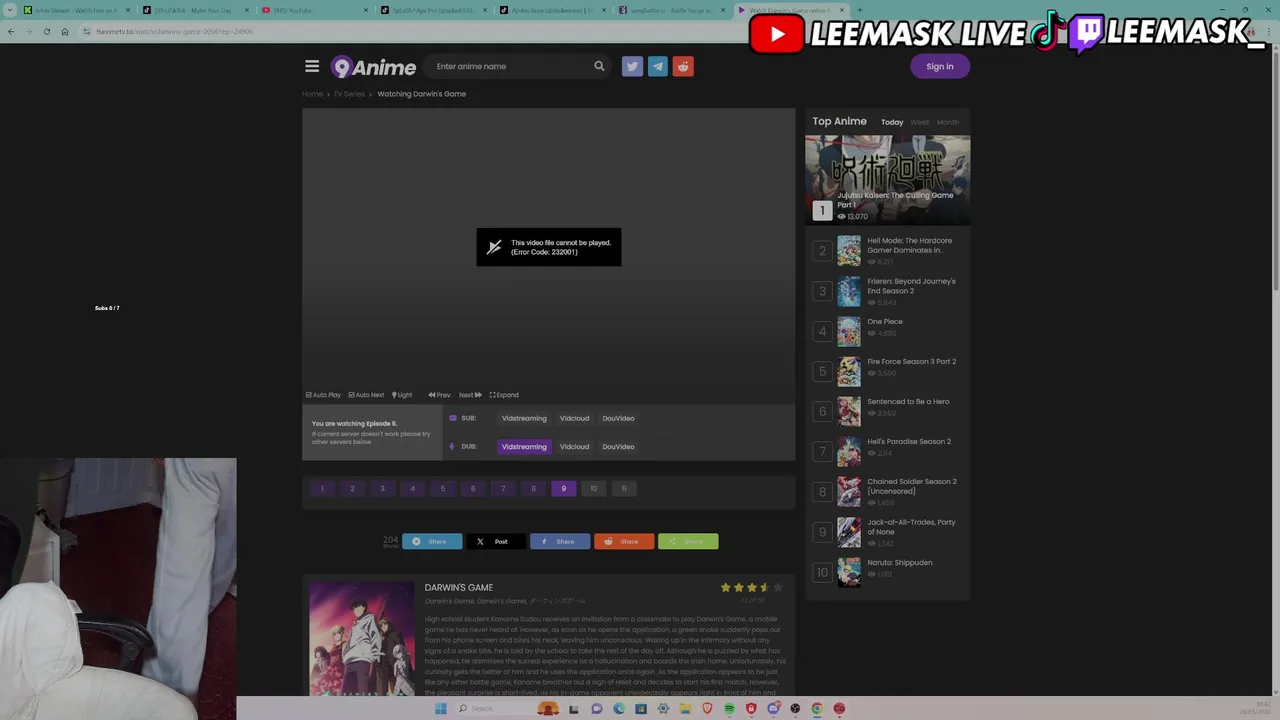Open the Reddit social icon in header
This screenshot has width=1280, height=720.
click(x=683, y=66)
